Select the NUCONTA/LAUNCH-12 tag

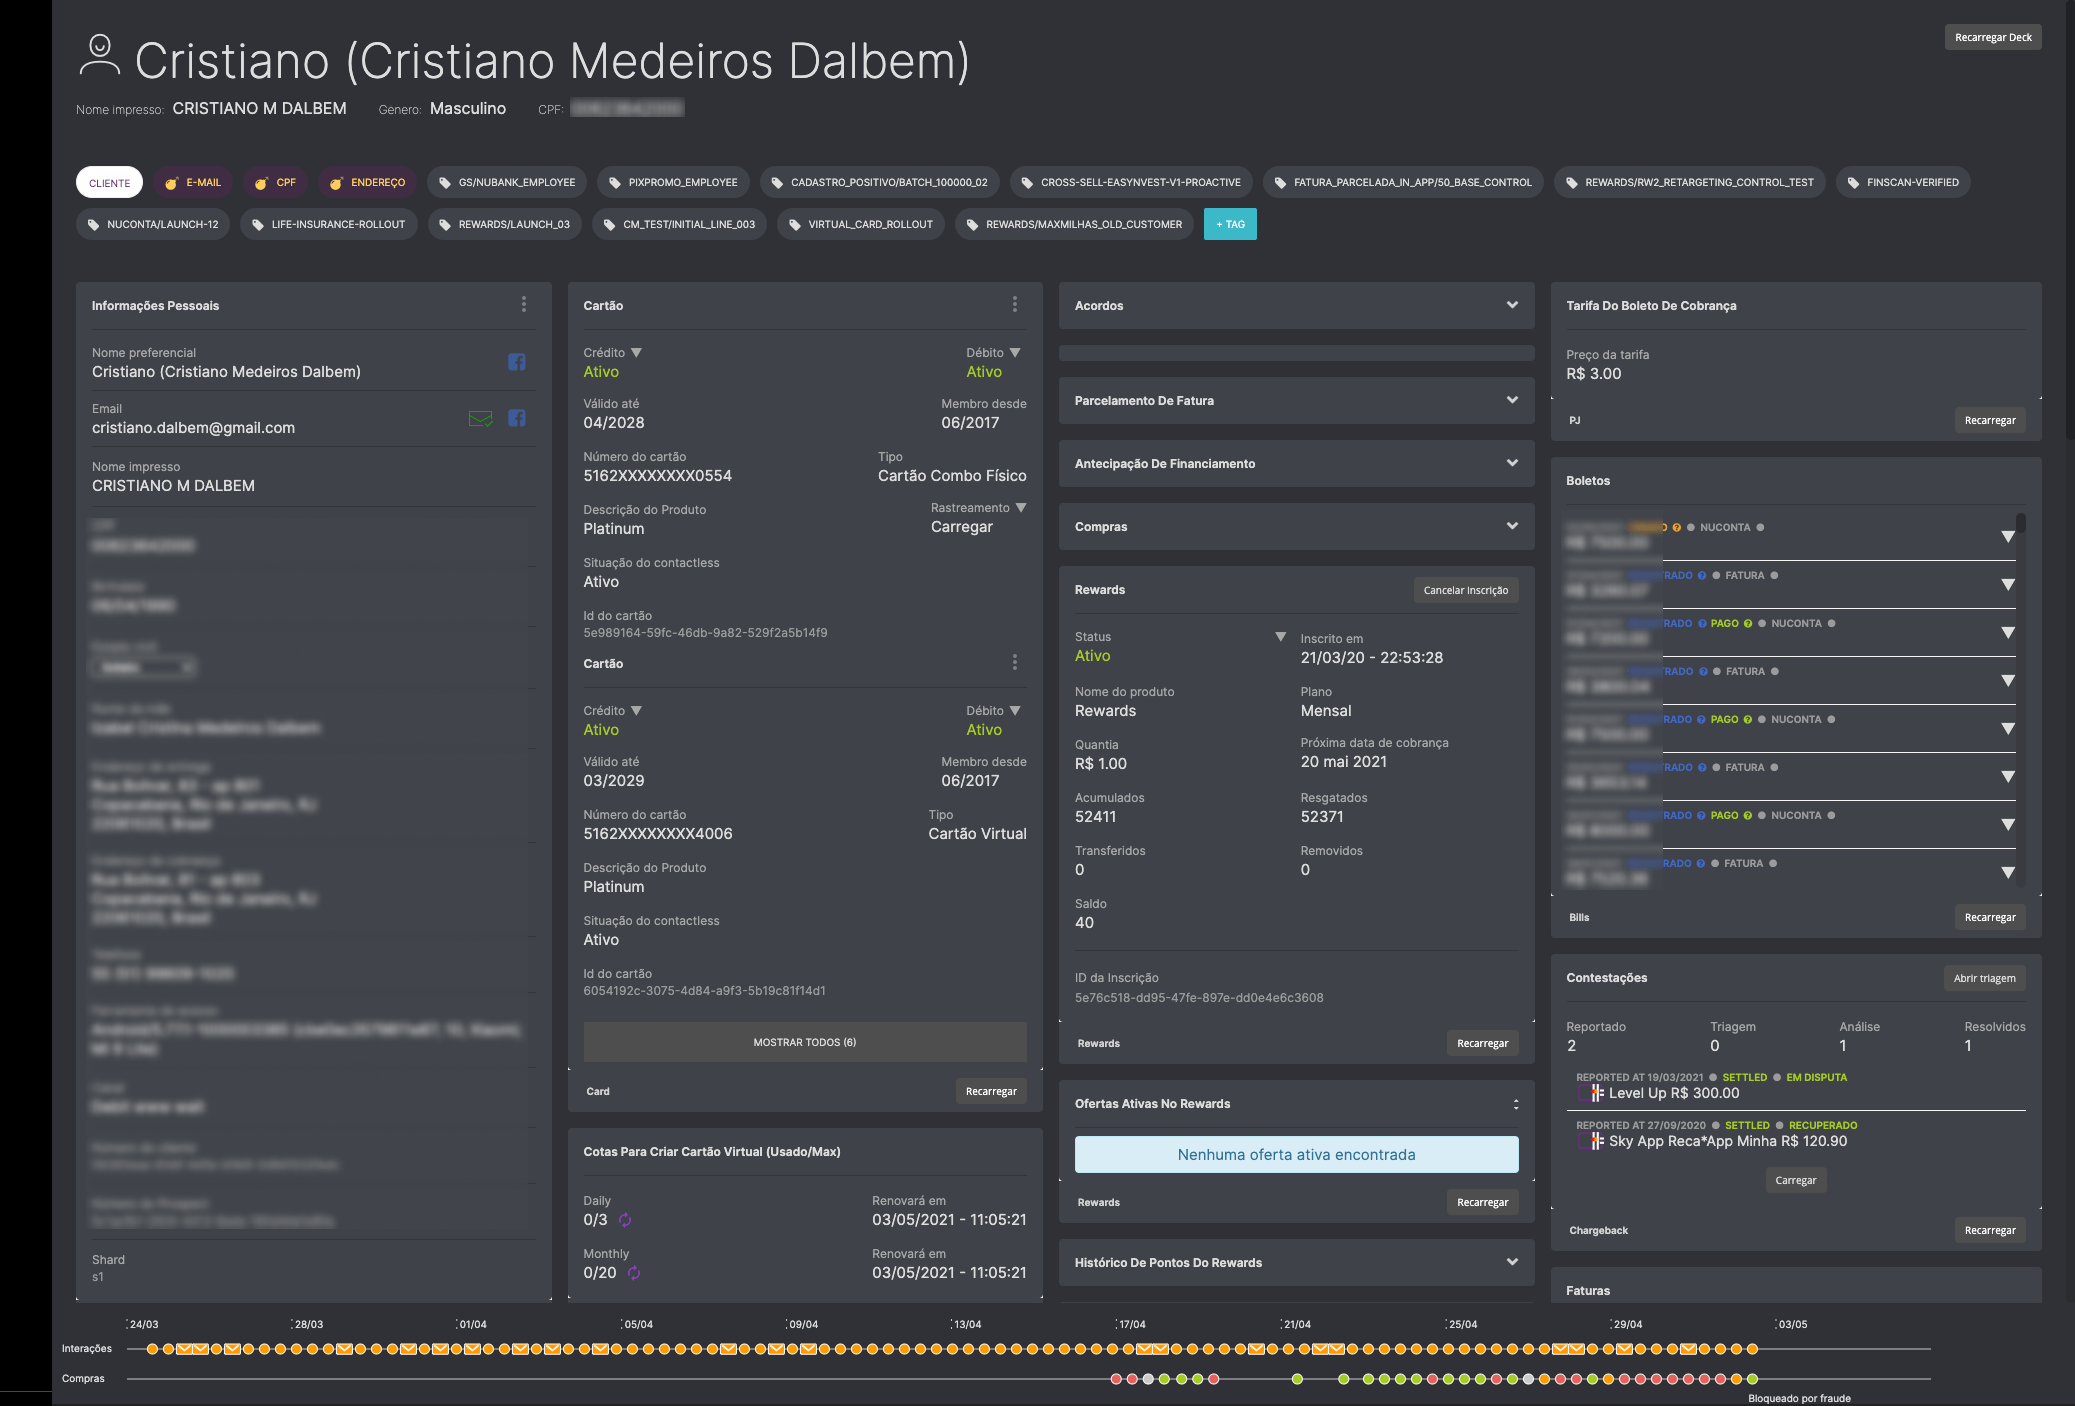pyautogui.click(x=153, y=225)
